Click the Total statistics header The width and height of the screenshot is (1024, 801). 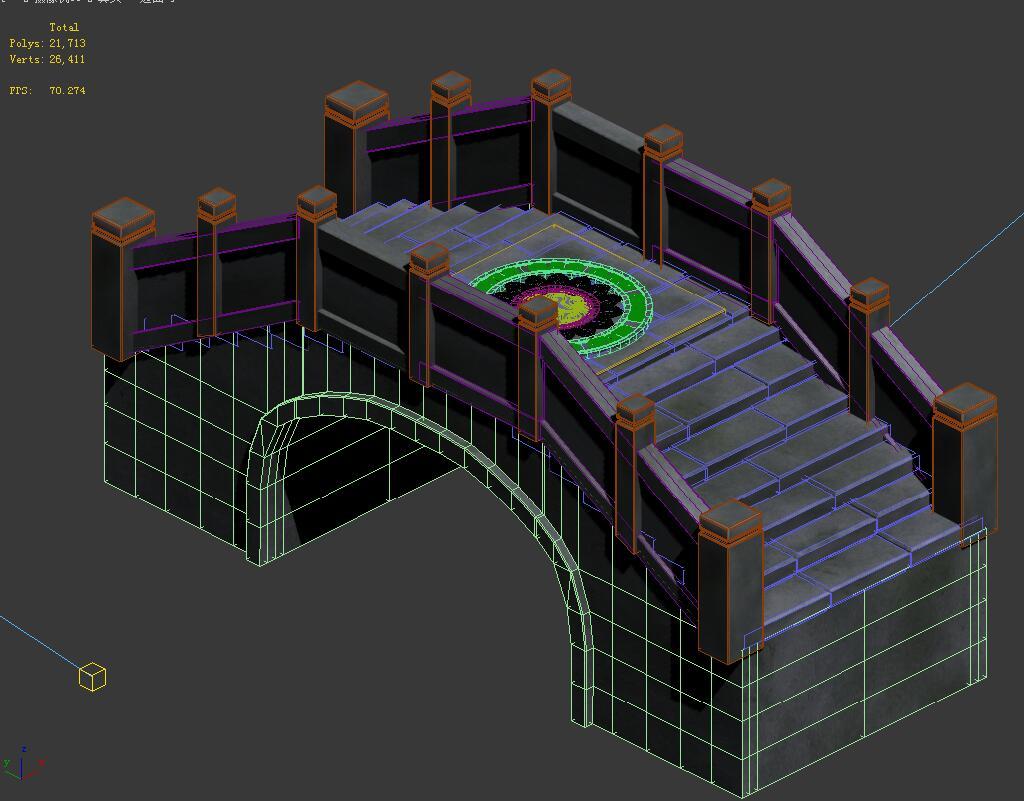[64, 28]
